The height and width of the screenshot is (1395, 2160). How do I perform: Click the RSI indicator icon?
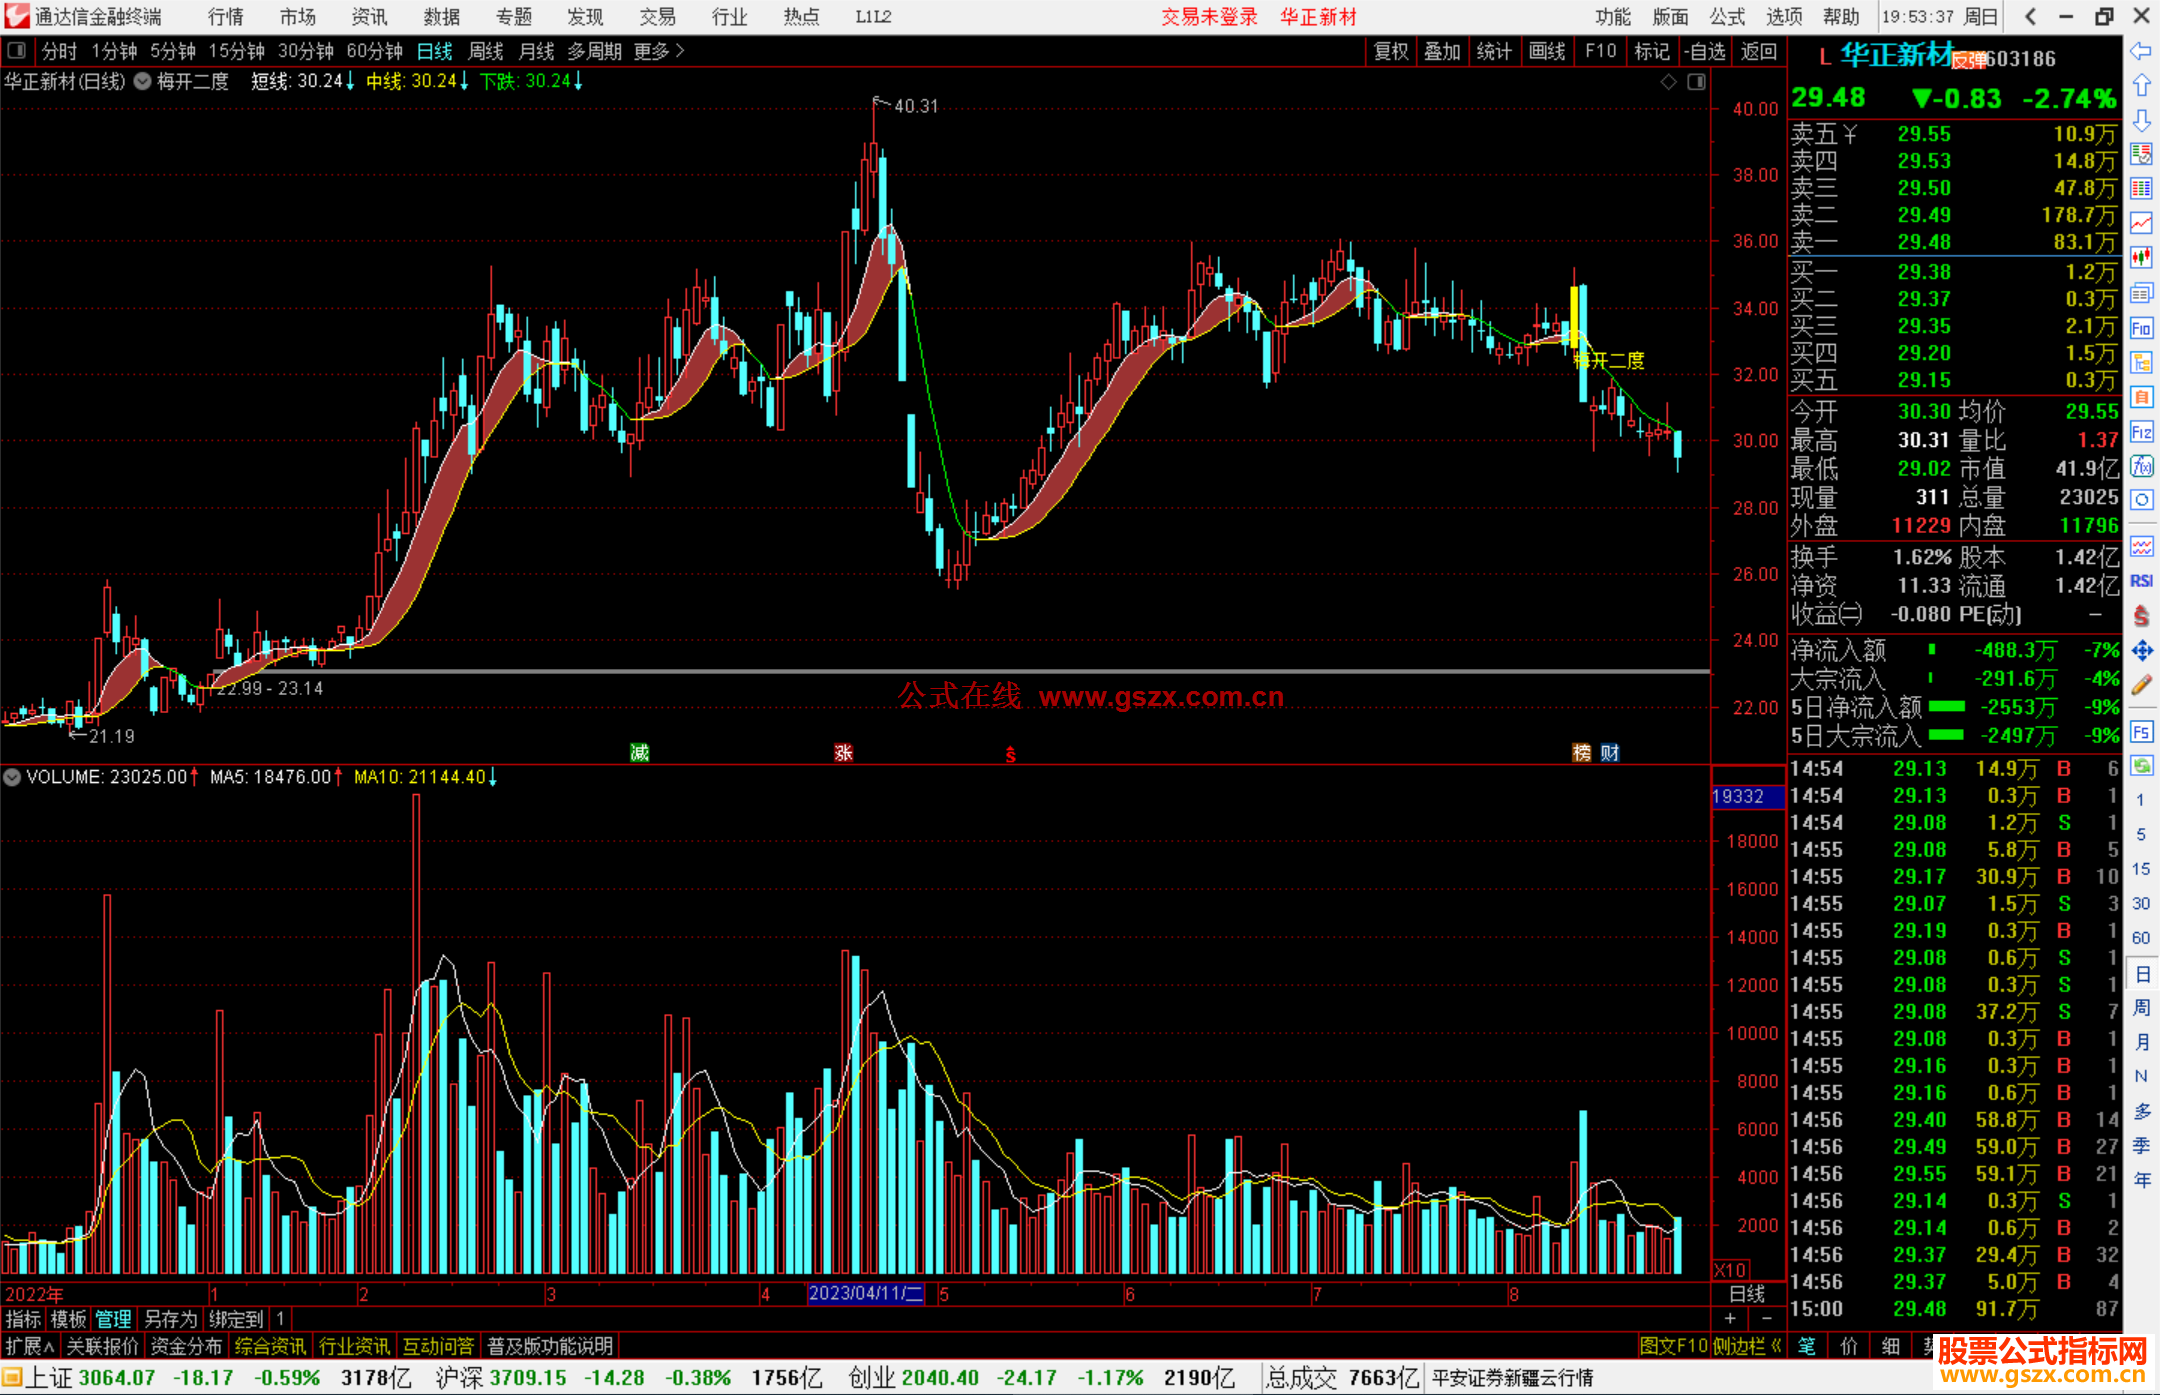click(2141, 581)
